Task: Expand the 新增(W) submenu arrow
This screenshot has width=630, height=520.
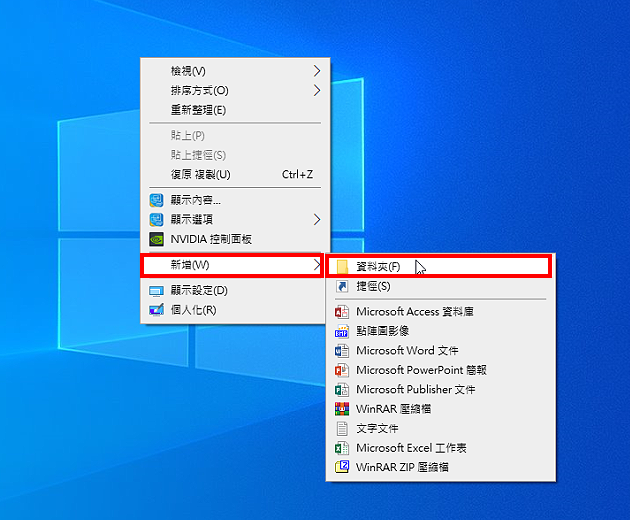Action: [317, 265]
